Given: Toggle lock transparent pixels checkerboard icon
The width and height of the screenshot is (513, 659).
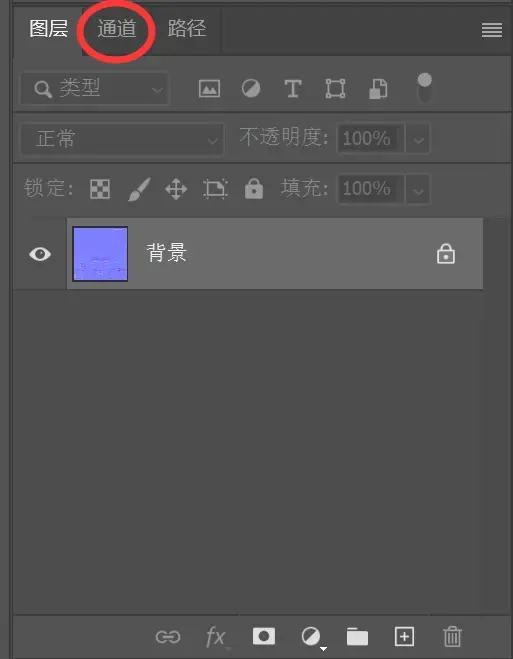Looking at the screenshot, I should [x=100, y=189].
